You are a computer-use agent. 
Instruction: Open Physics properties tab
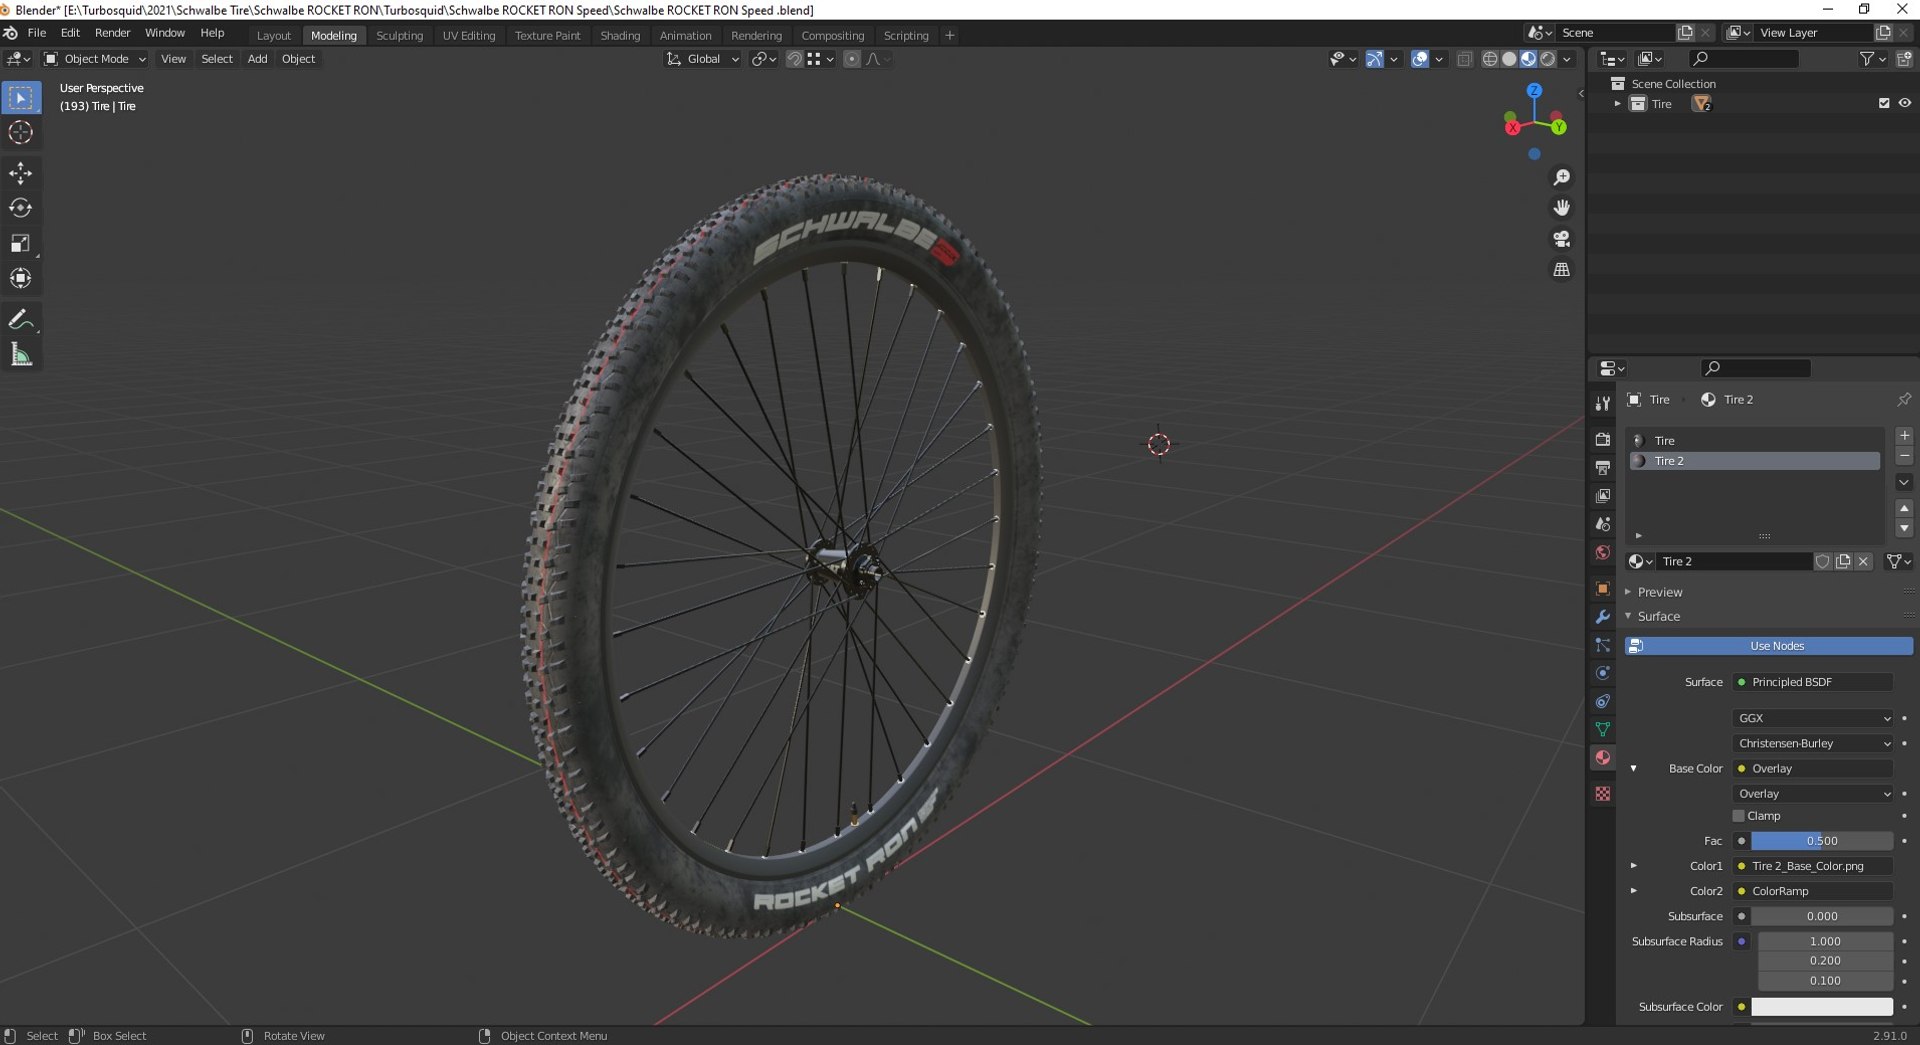click(1603, 673)
